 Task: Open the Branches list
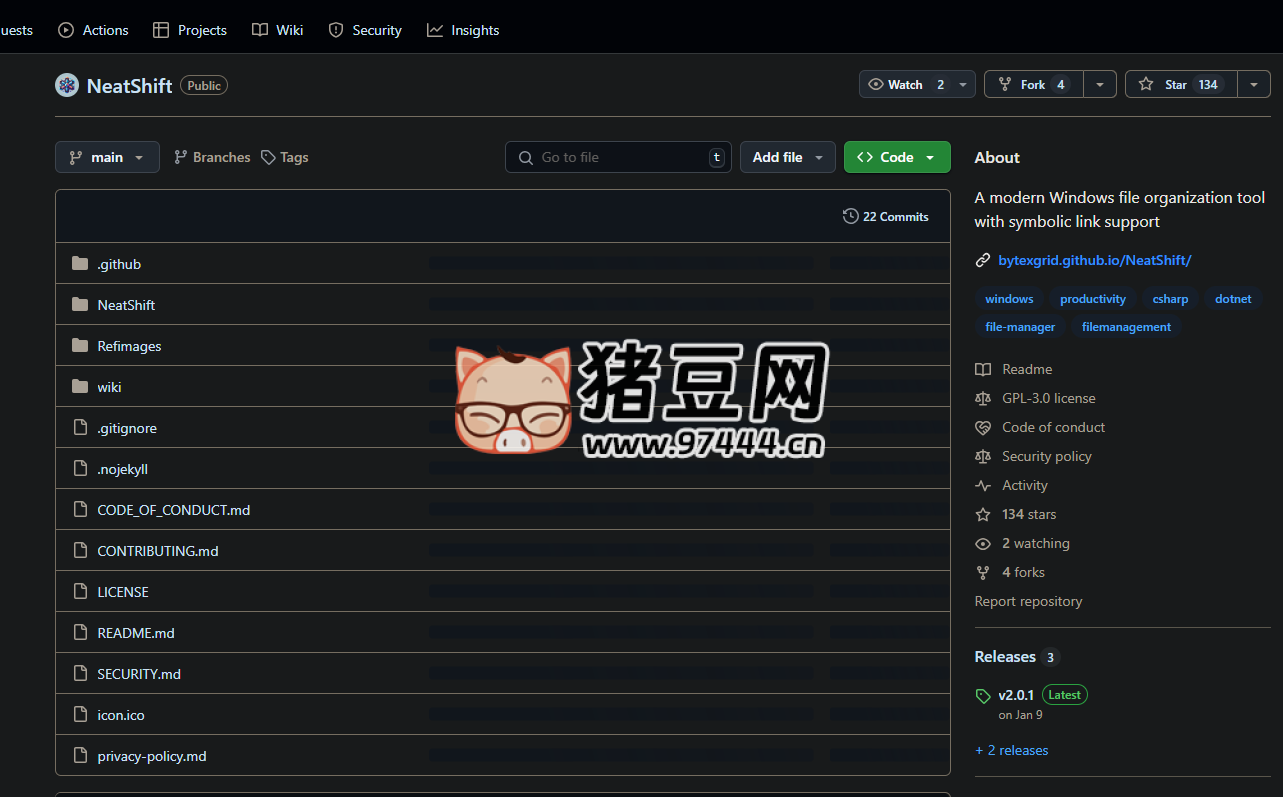(x=212, y=157)
